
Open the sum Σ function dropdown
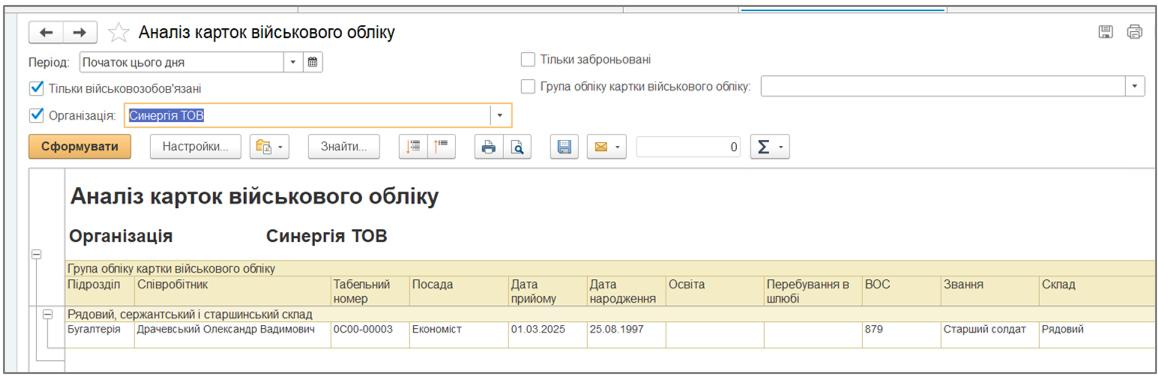click(x=769, y=147)
